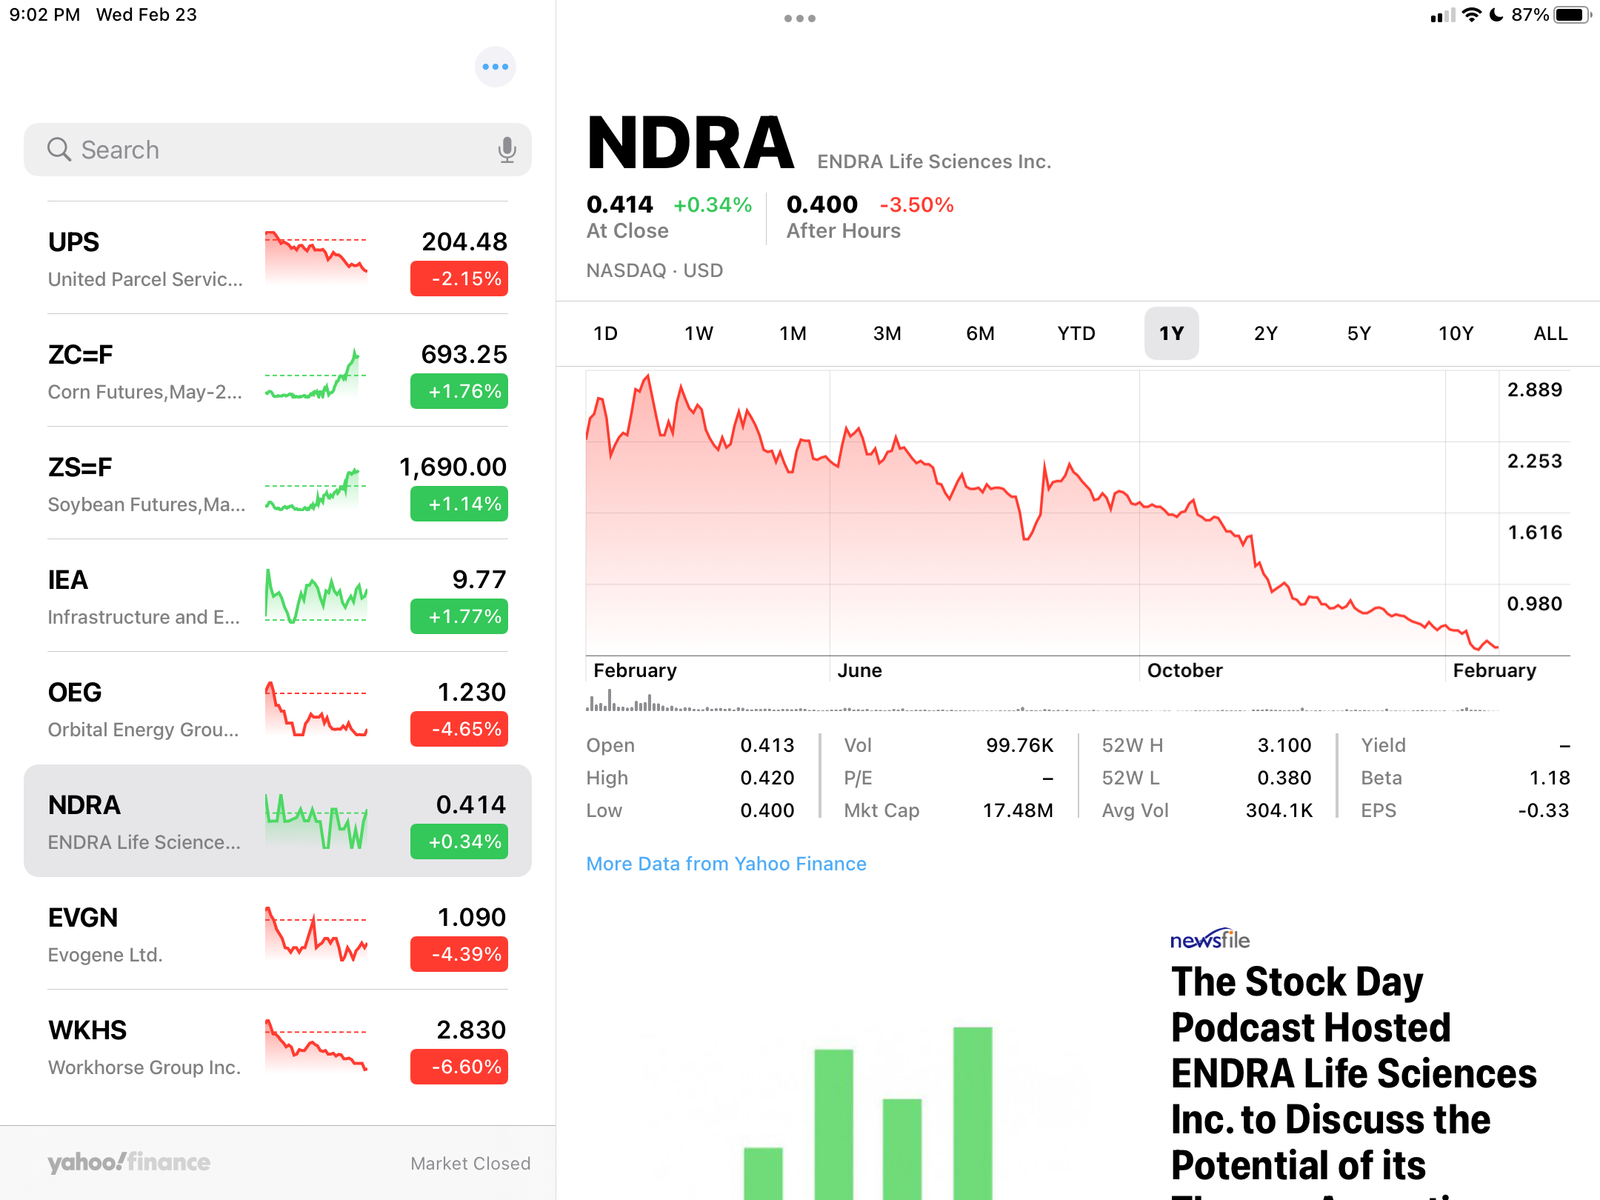Click the Search stocks field
Screen dimensions: 1600x1200
[x=277, y=150]
